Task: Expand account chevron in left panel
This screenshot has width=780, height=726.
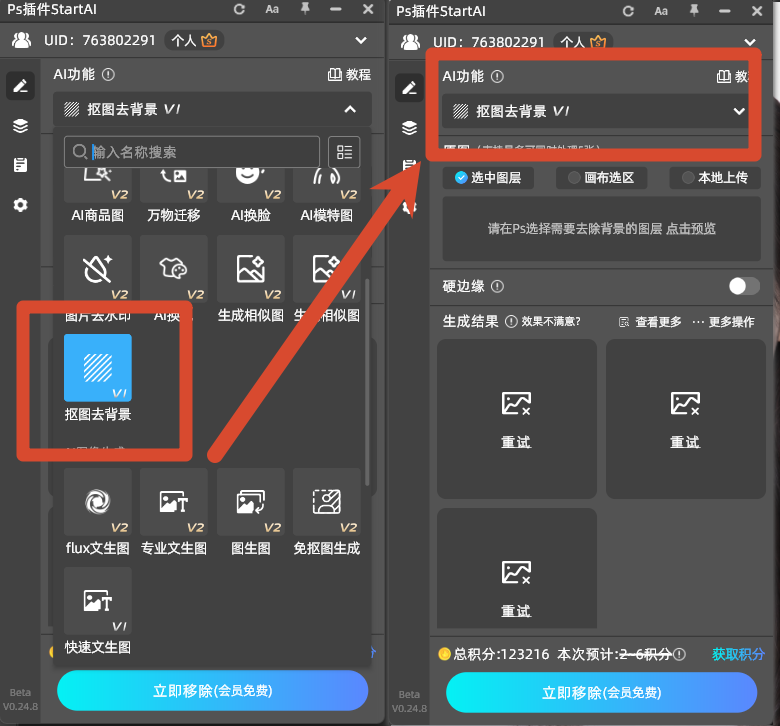Action: click(x=361, y=40)
